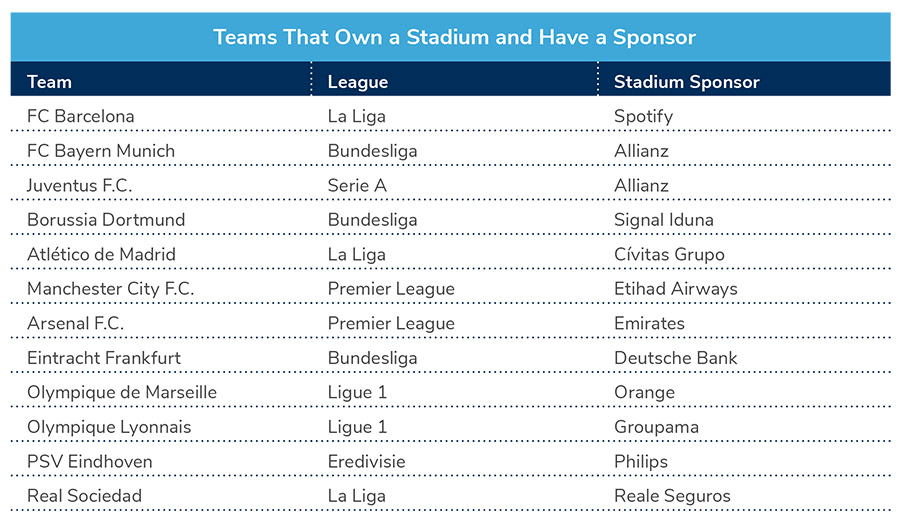The width and height of the screenshot is (900, 520).
Task: Click the Signal Iduna sponsor cell
Action: (x=662, y=220)
